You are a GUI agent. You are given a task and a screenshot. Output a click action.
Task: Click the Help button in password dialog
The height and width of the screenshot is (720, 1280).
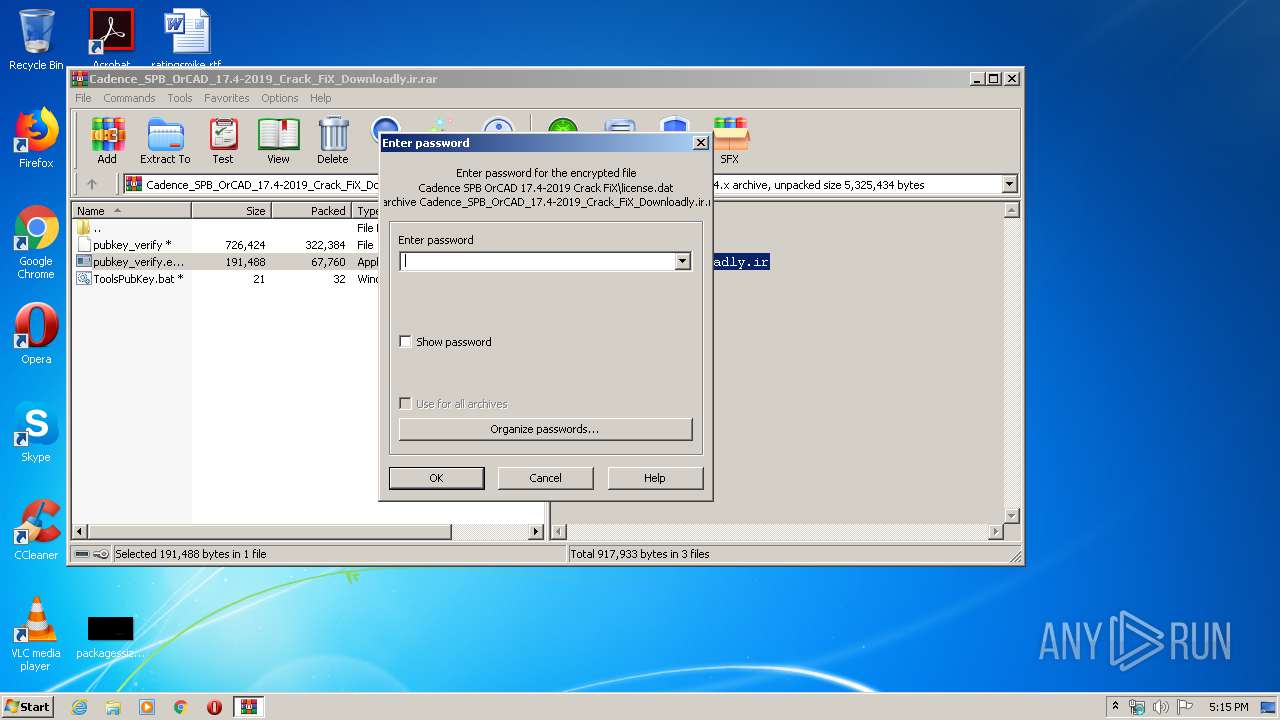655,478
